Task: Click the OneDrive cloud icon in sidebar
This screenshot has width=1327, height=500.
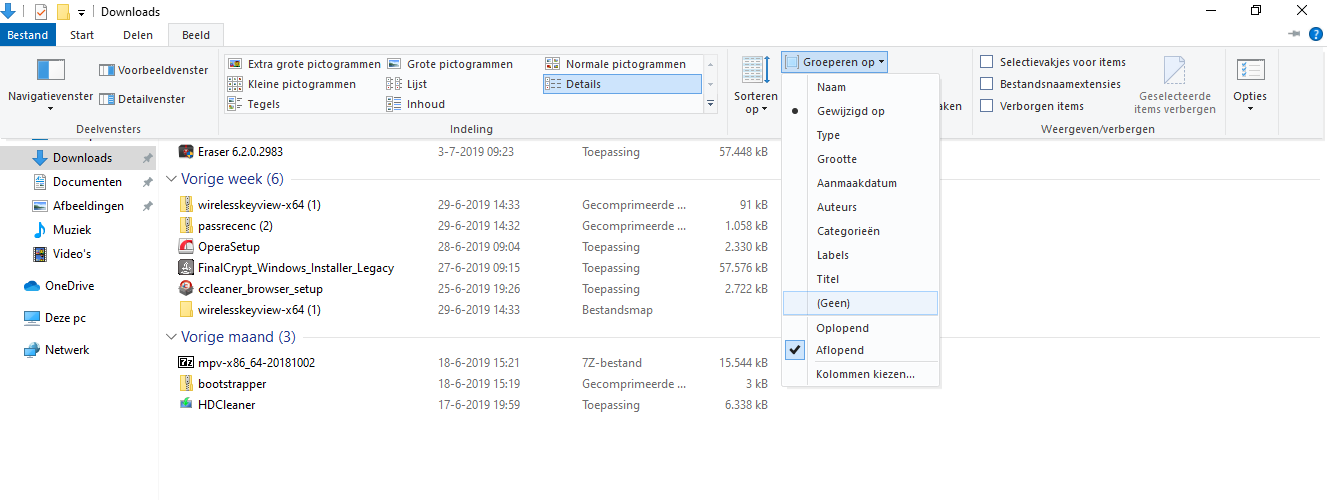Action: point(32,286)
